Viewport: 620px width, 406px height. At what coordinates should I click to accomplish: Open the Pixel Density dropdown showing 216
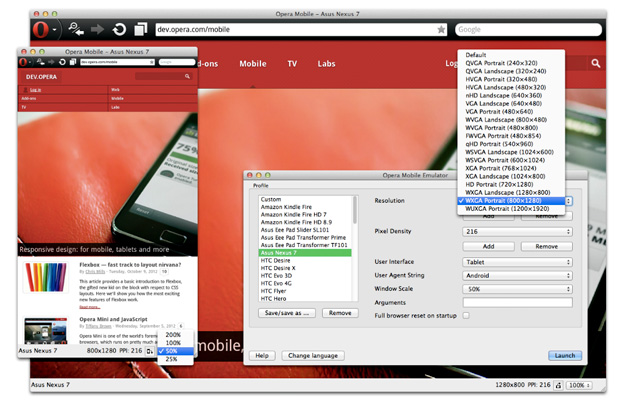(x=517, y=232)
